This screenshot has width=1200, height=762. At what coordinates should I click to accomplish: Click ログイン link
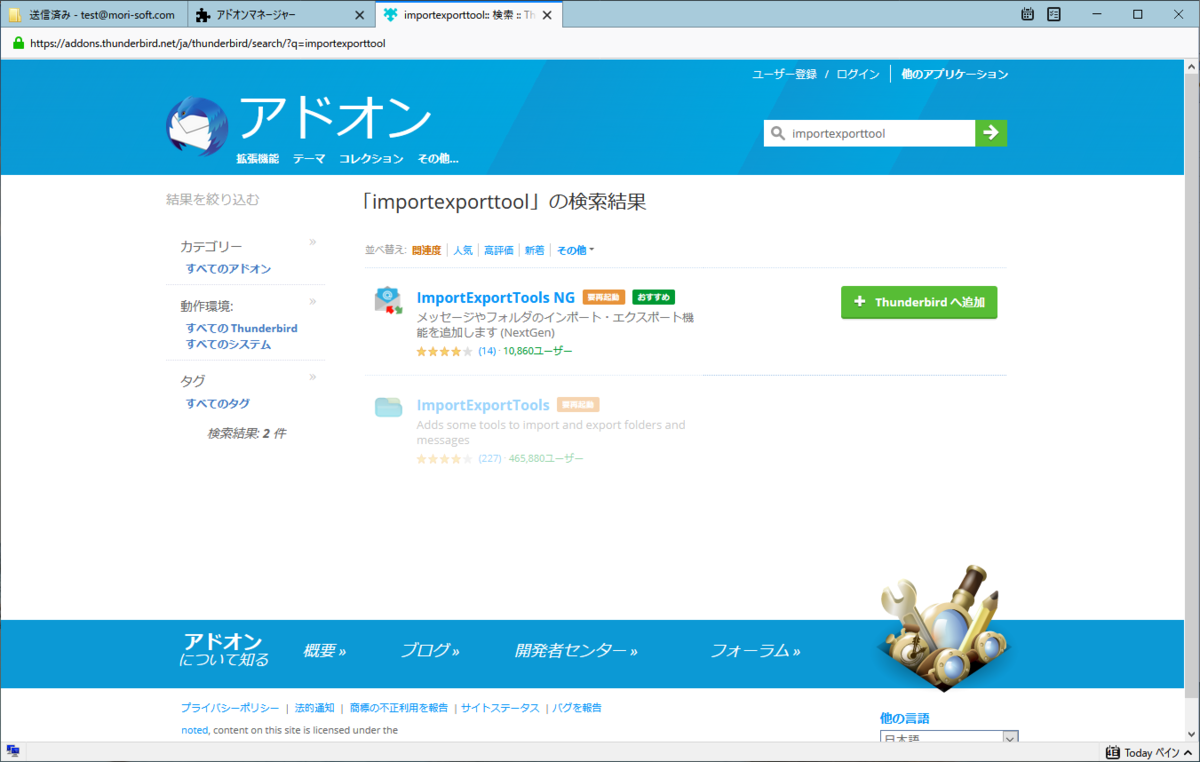pyautogui.click(x=858, y=74)
